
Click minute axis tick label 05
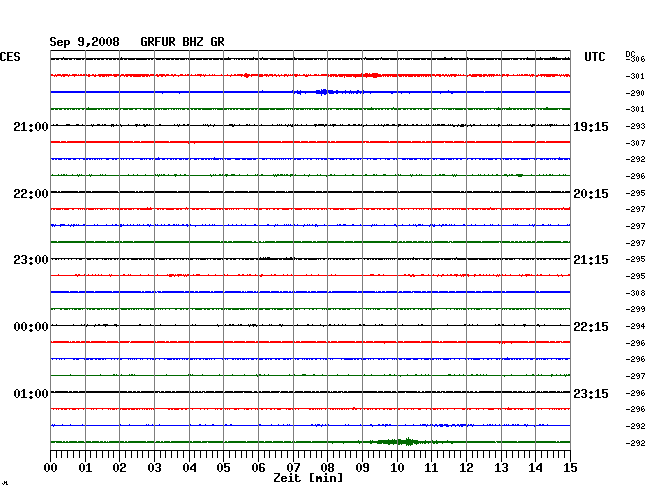click(223, 468)
